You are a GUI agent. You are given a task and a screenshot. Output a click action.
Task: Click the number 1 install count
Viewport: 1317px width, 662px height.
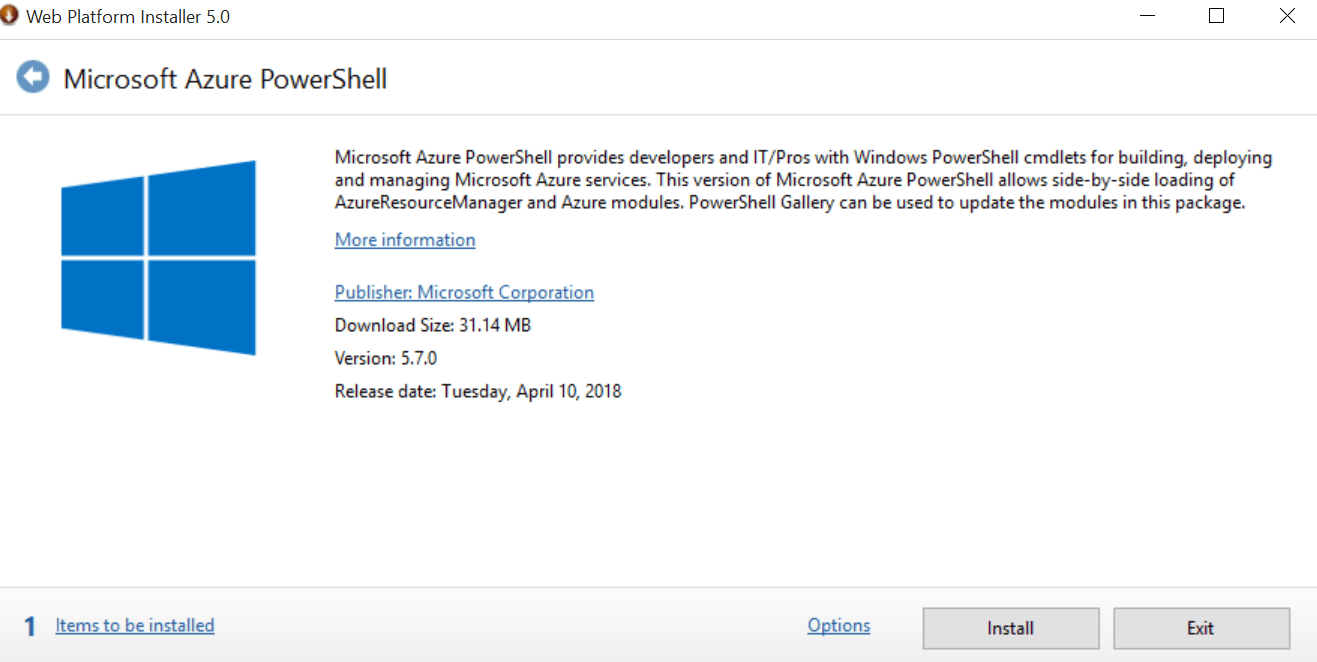(x=30, y=627)
